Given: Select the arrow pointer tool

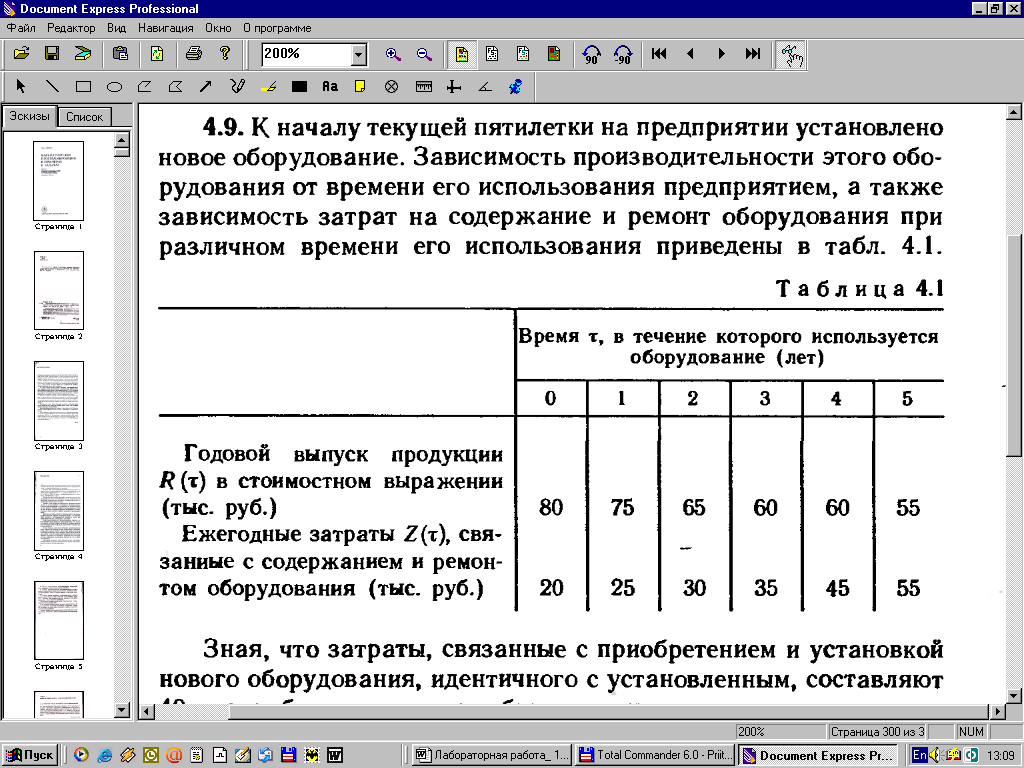Looking at the screenshot, I should click(x=20, y=86).
